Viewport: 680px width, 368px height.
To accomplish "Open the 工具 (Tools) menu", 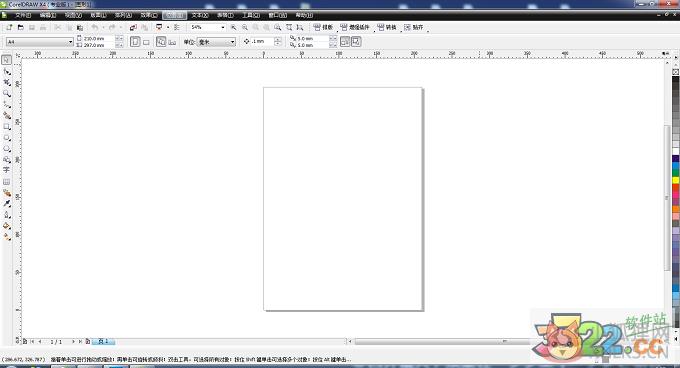I will coord(251,15).
